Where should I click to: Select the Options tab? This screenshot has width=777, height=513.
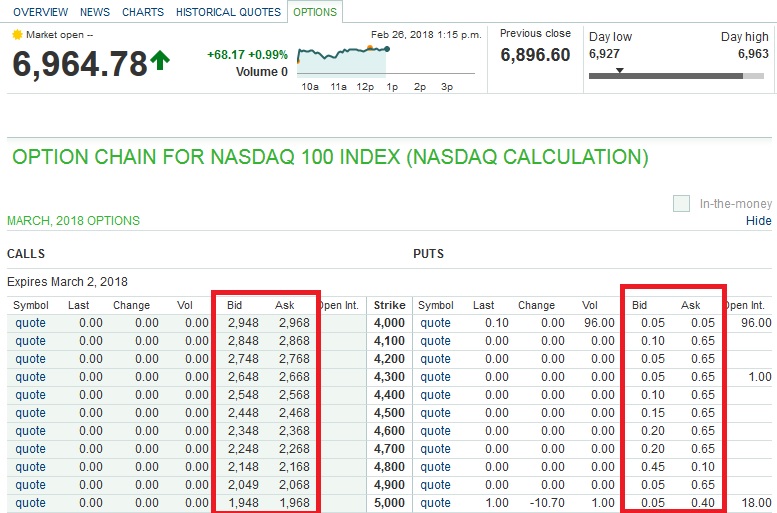pyautogui.click(x=314, y=12)
